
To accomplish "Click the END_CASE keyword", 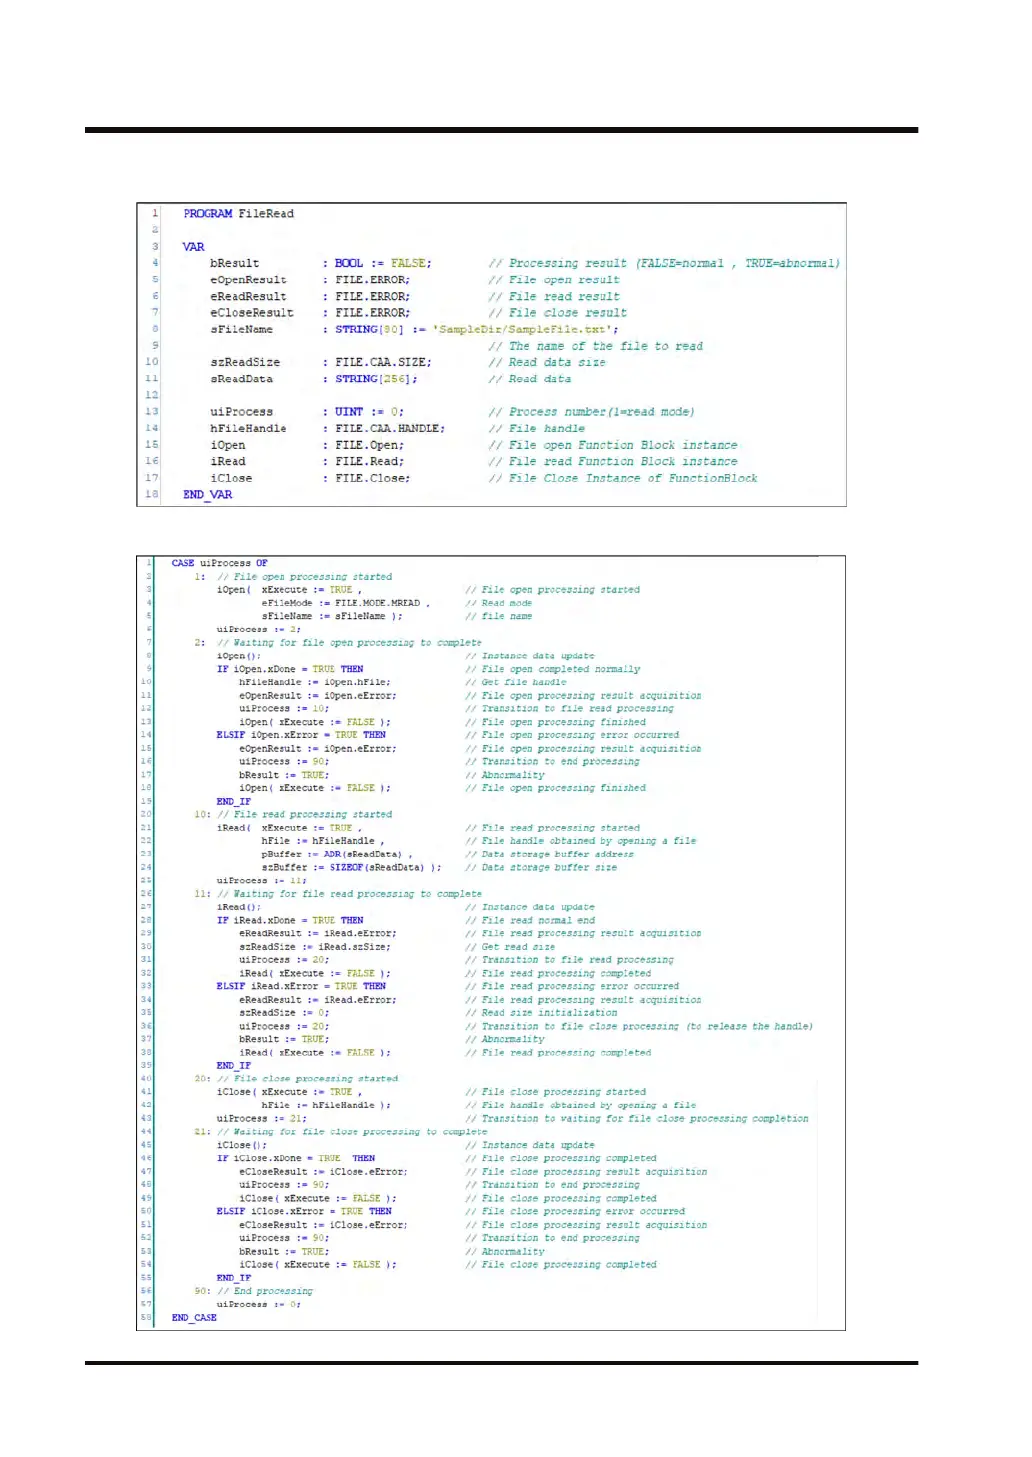I will click(x=194, y=1318).
